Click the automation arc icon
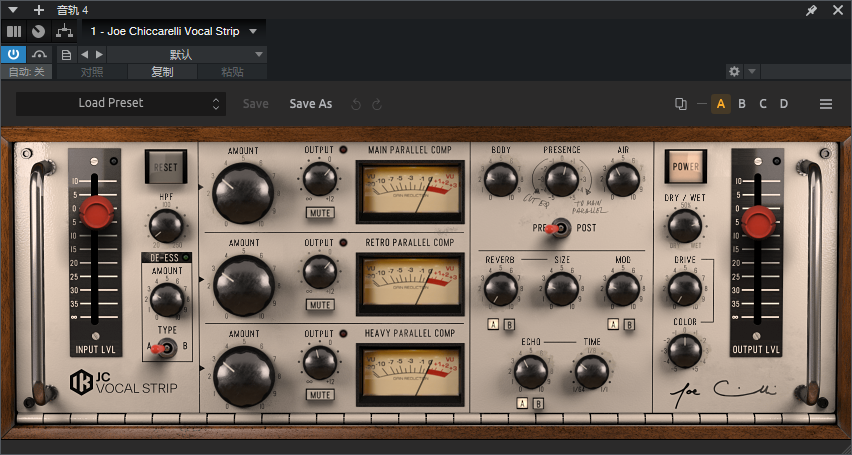The image size is (852, 455). click(39, 54)
